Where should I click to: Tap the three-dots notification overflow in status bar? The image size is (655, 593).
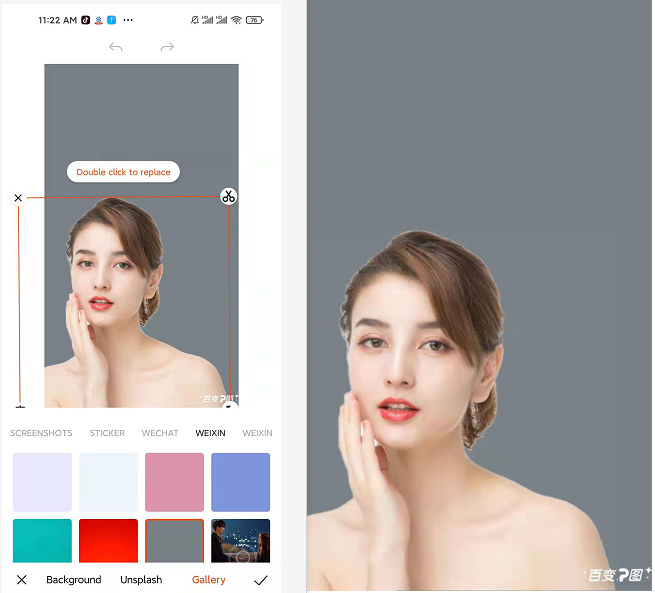pos(128,20)
